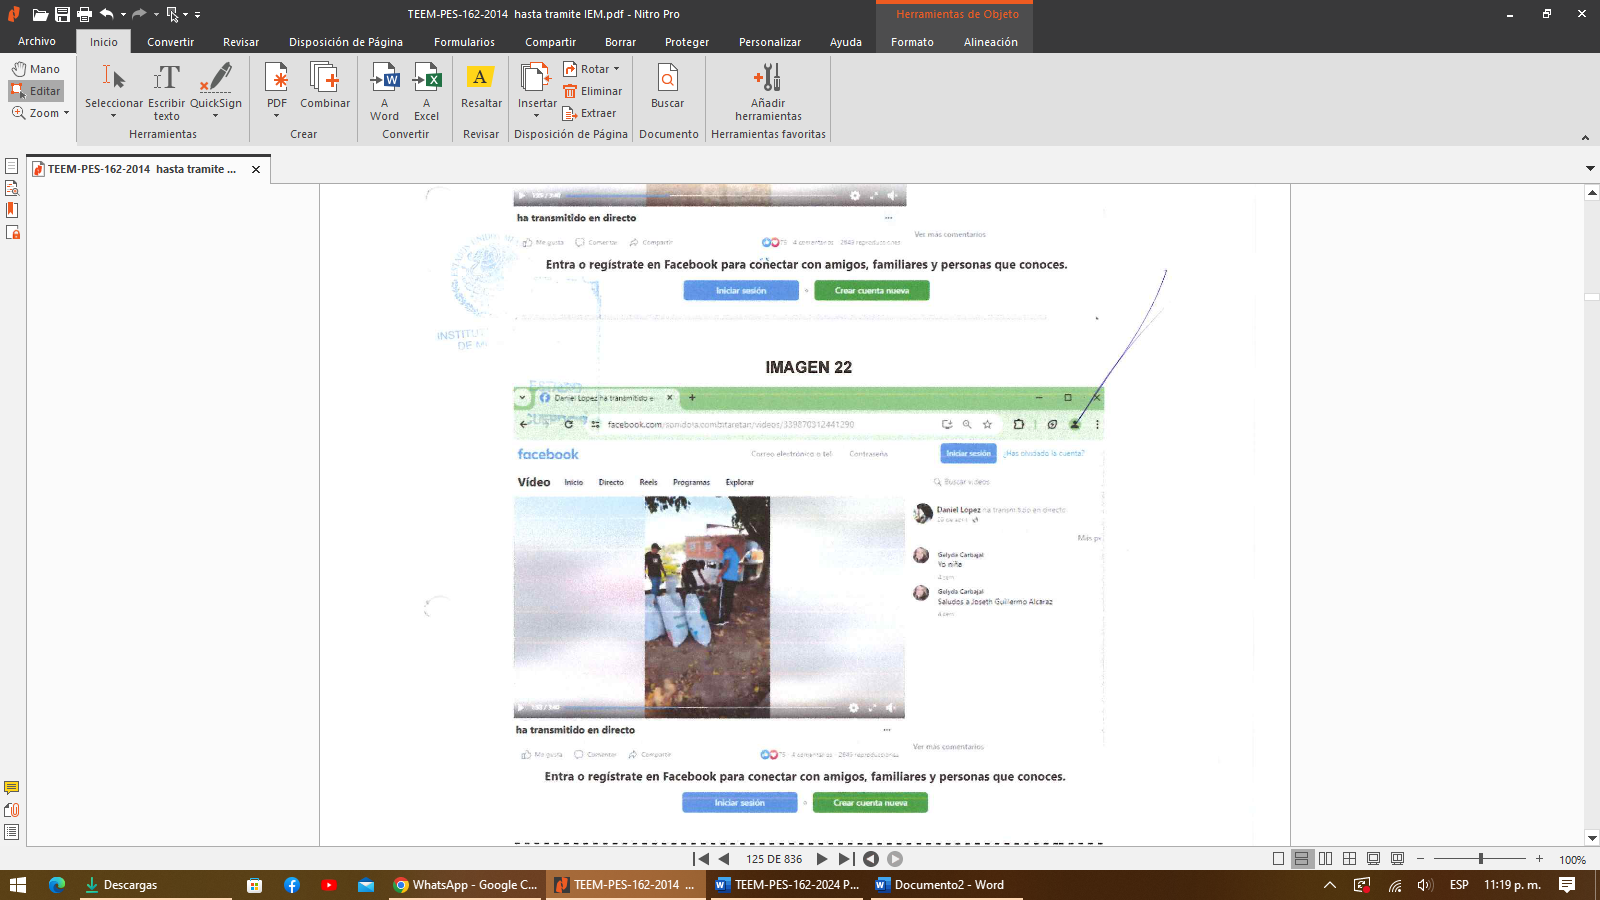Click the zoom slider handle
Image resolution: width=1600 pixels, height=900 pixels.
coord(1481,859)
